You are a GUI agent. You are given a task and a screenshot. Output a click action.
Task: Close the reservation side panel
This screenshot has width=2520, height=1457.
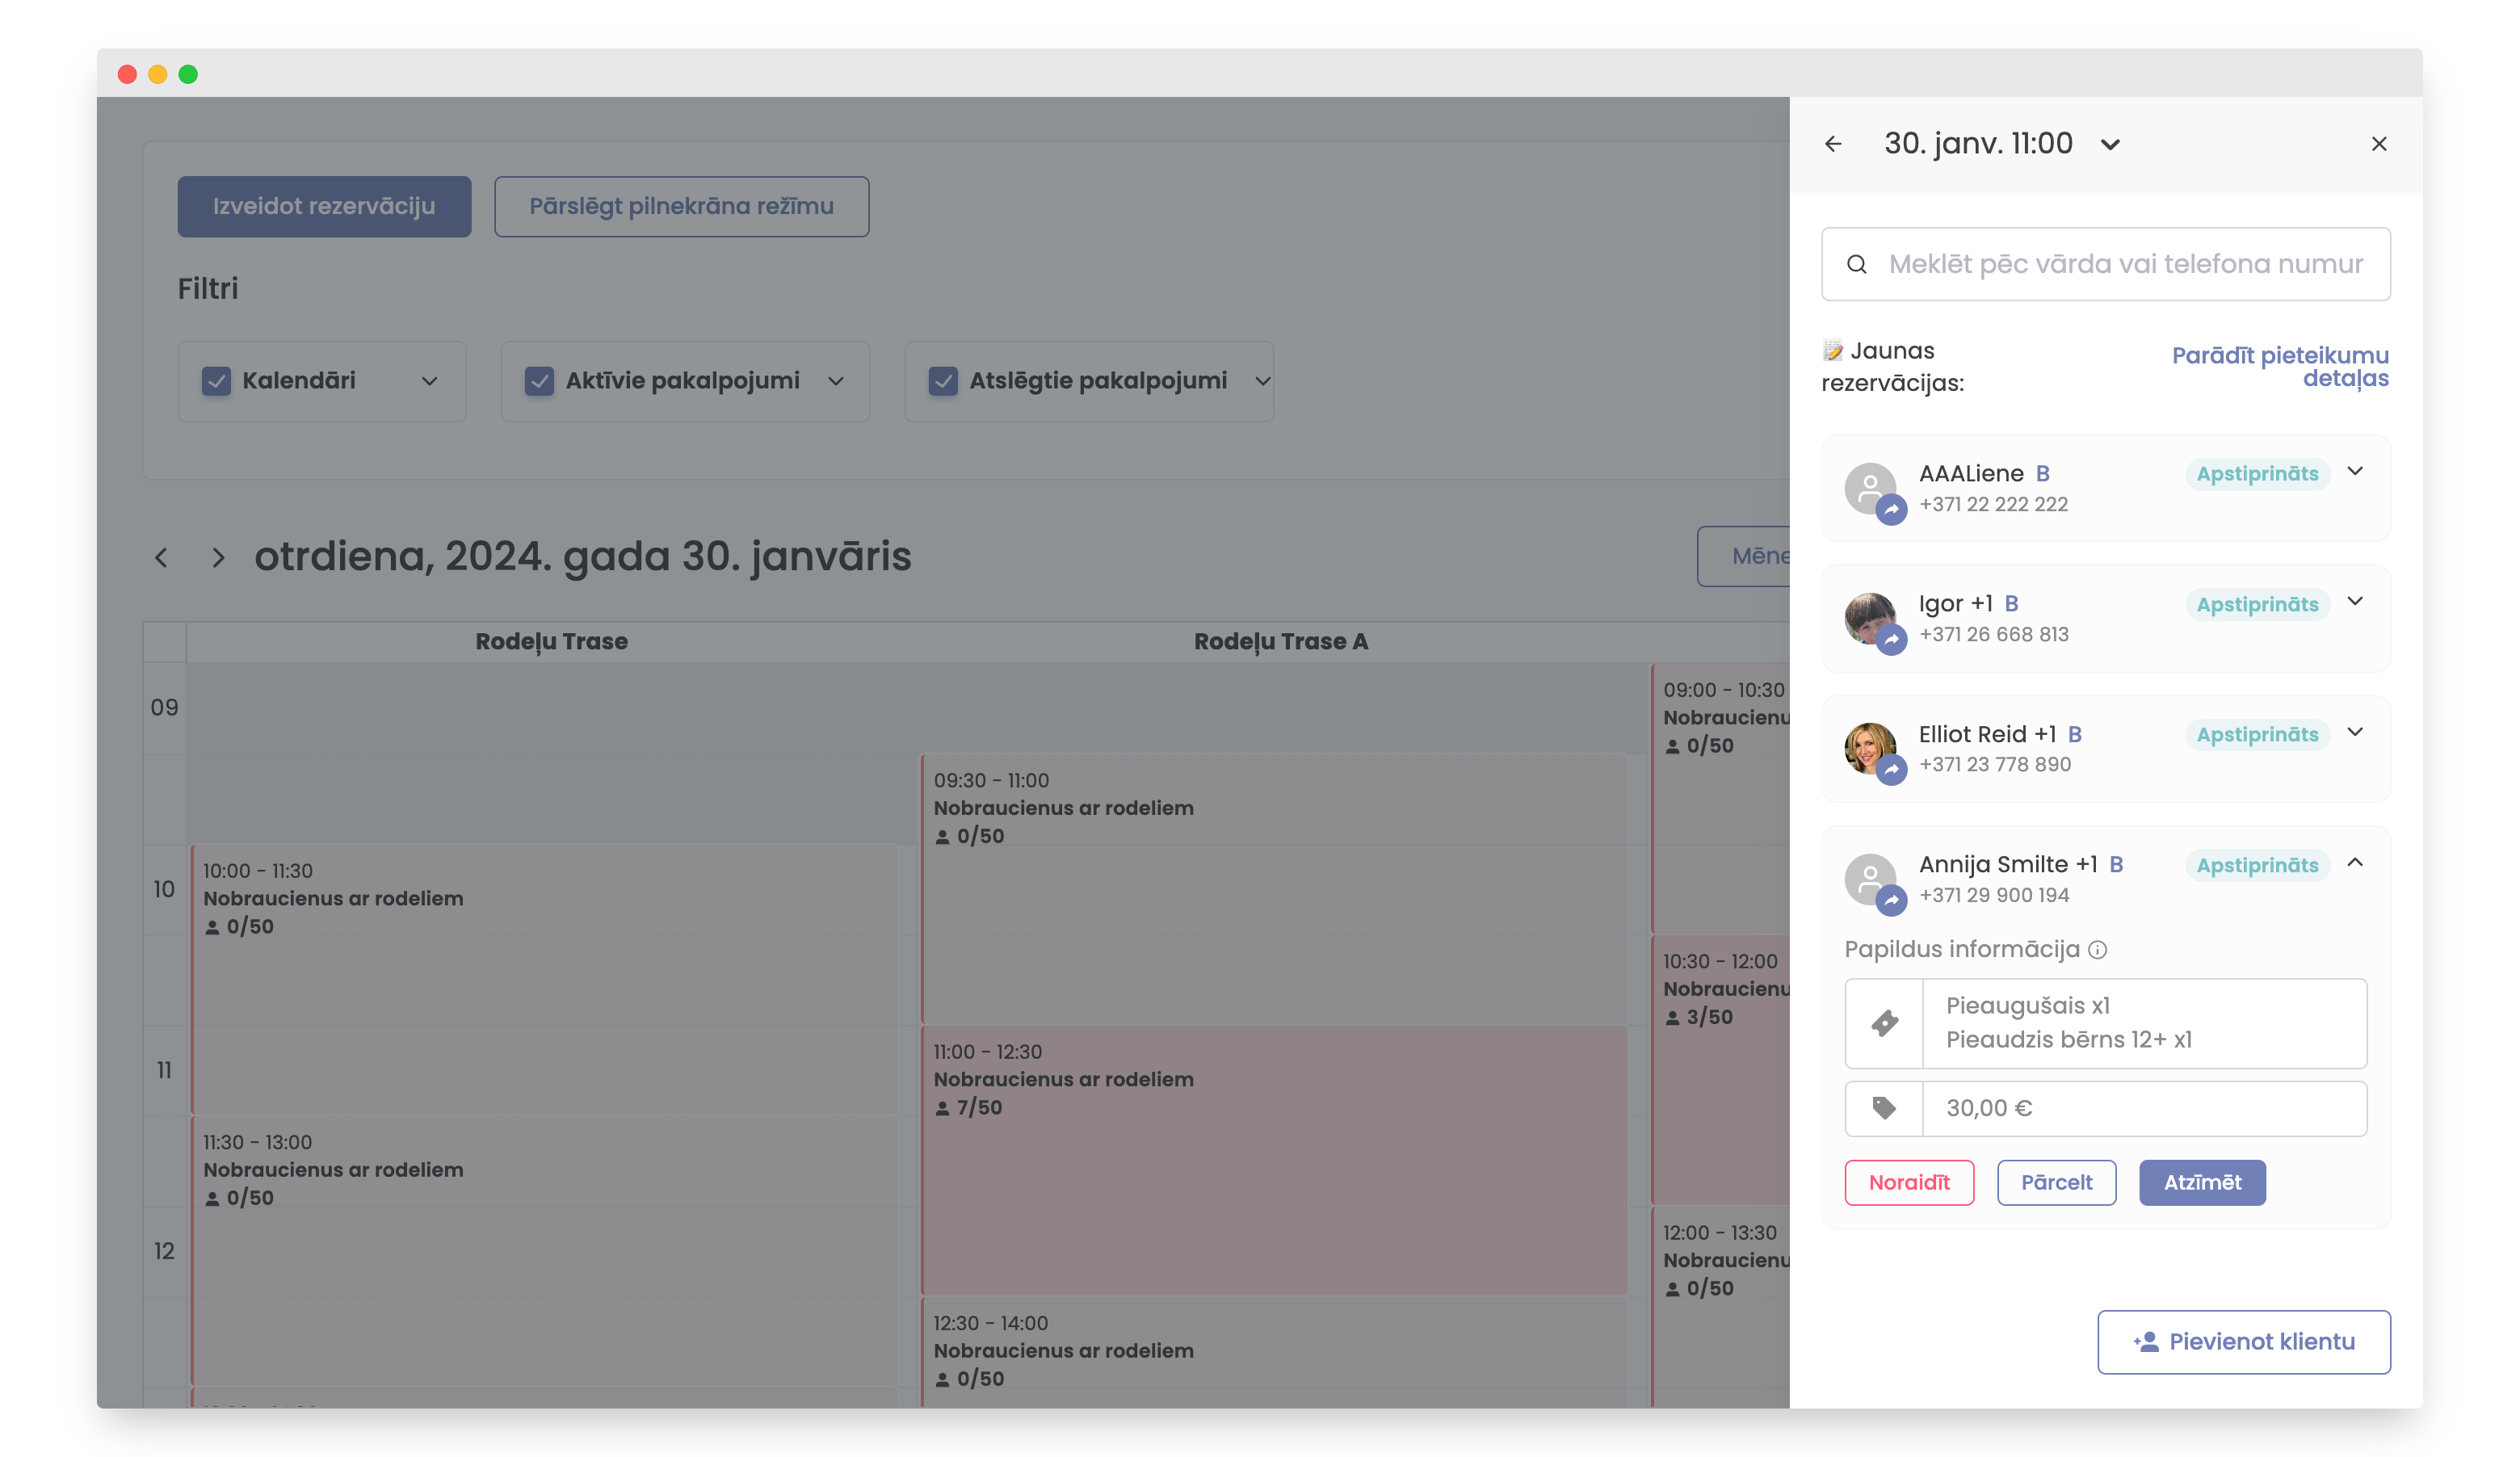(2378, 144)
